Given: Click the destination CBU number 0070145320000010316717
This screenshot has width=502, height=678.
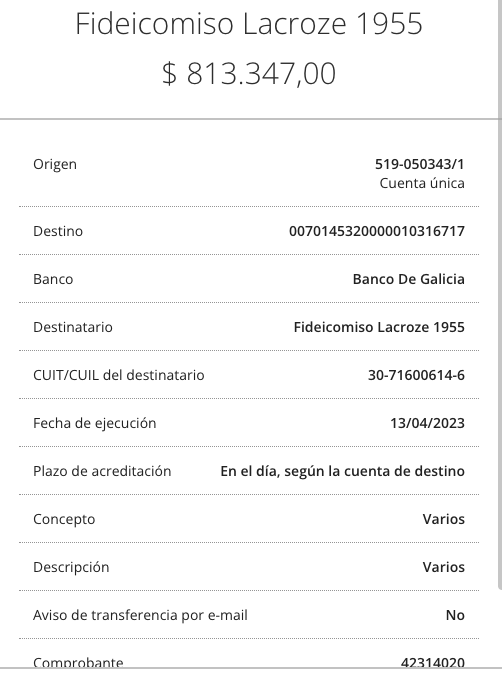Looking at the screenshot, I should click(x=377, y=231).
